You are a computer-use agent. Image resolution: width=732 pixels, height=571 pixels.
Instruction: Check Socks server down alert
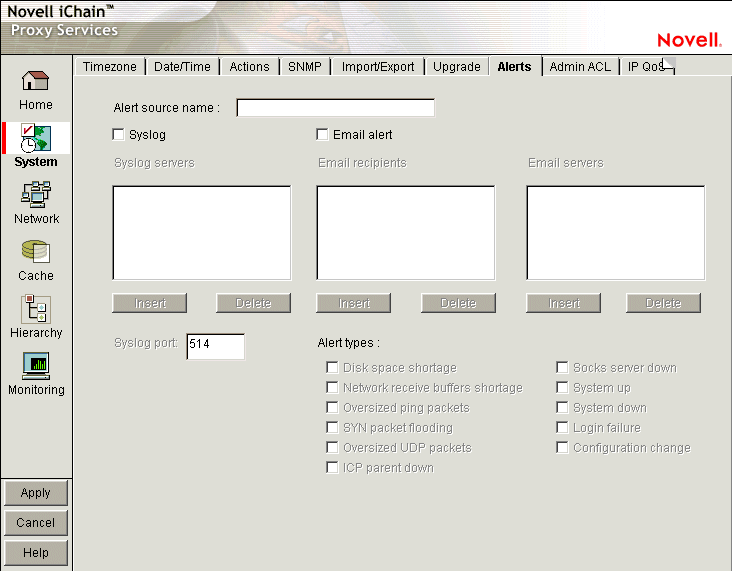click(562, 367)
